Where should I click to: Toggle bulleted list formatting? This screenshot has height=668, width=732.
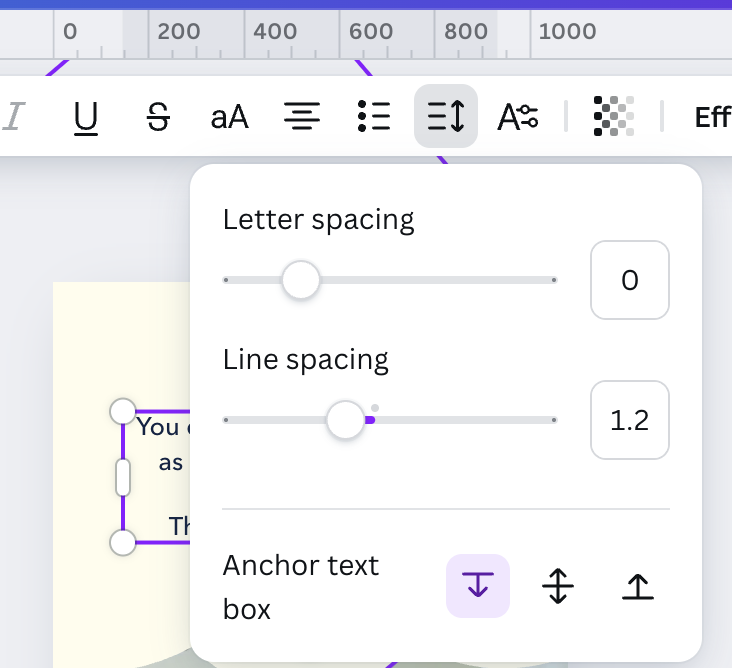[374, 116]
